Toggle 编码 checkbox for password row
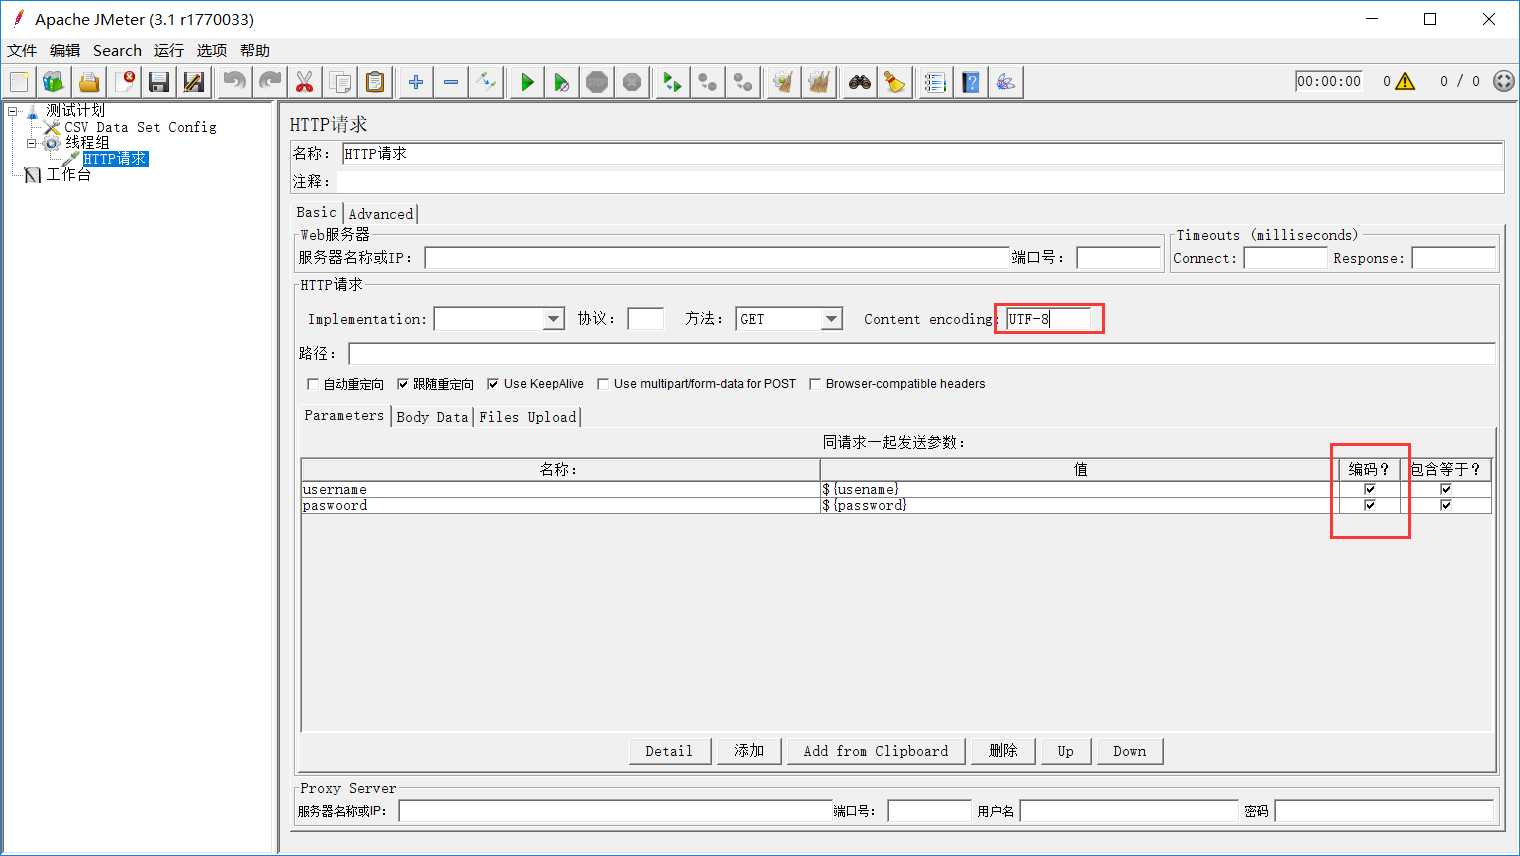 1370,505
